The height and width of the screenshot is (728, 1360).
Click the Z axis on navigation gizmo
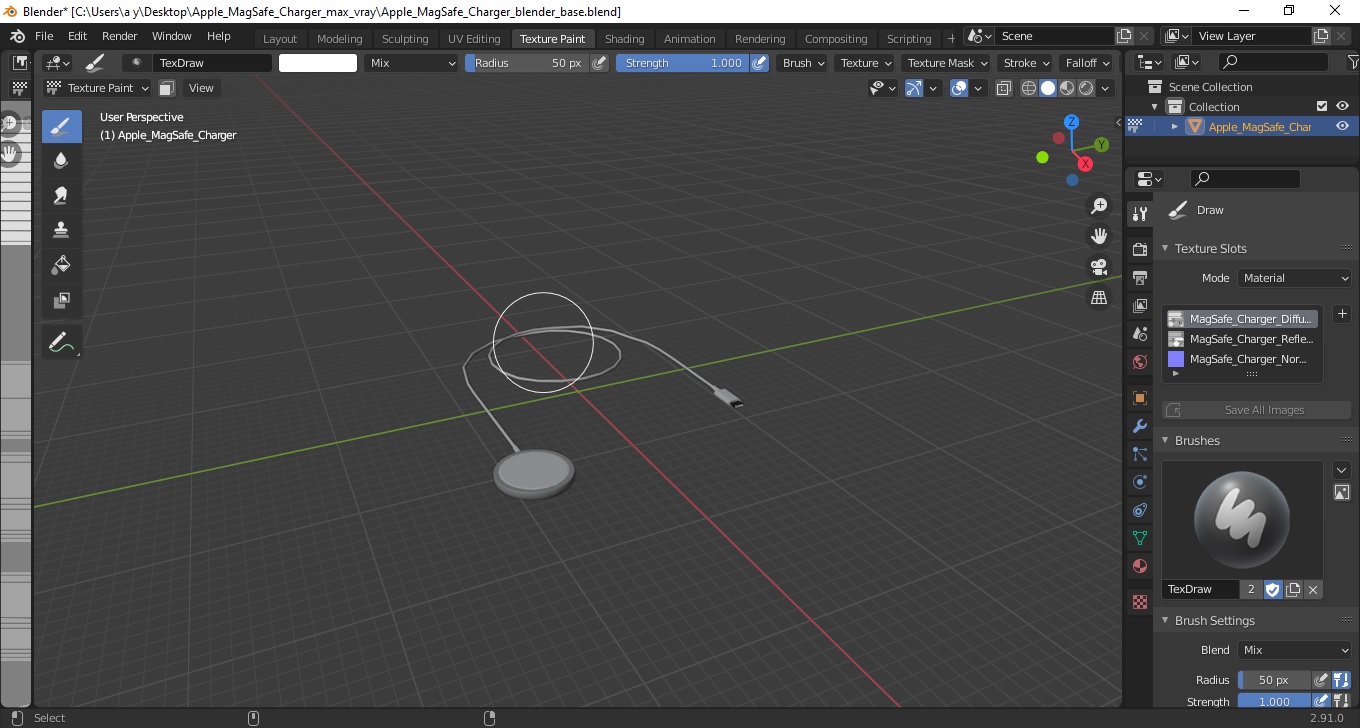(1071, 122)
